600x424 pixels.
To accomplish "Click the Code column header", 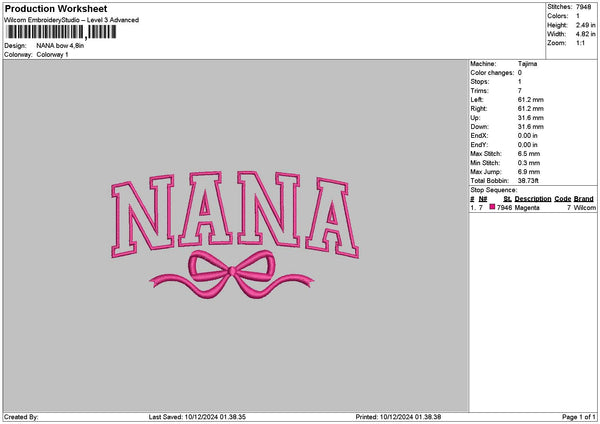I will click(562, 199).
